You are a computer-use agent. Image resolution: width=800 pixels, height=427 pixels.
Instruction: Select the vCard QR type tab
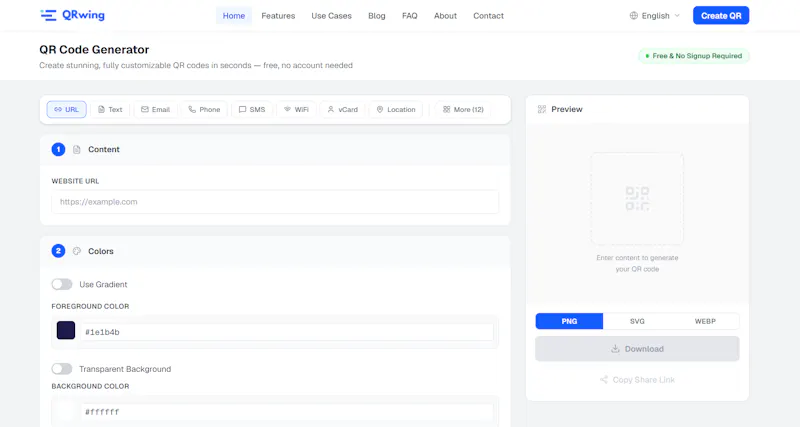pyautogui.click(x=343, y=110)
